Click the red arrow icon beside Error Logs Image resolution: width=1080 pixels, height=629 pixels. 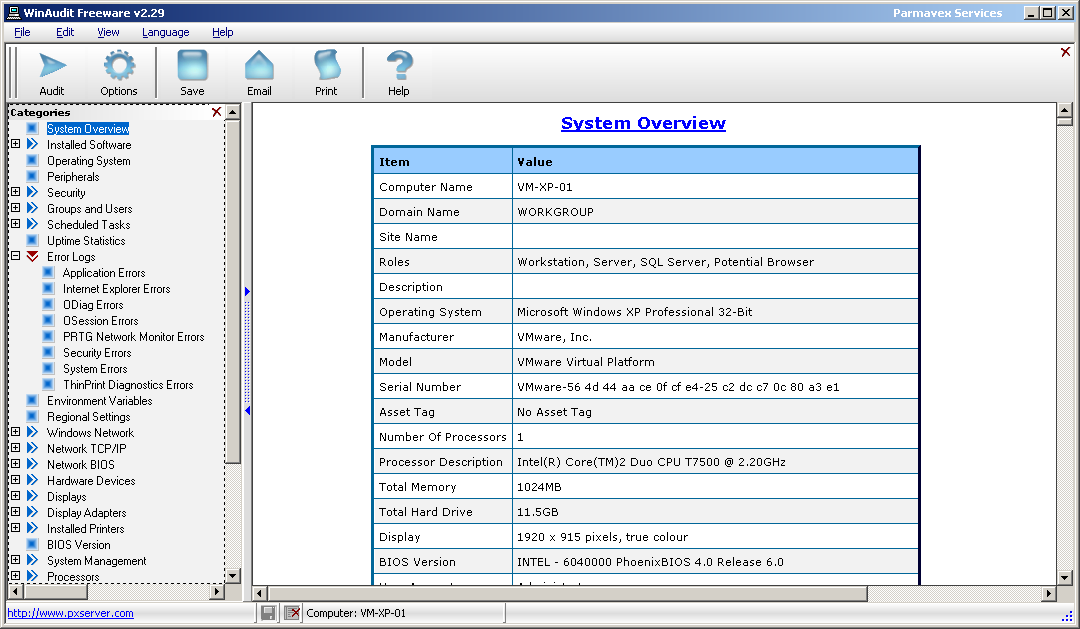(x=32, y=256)
